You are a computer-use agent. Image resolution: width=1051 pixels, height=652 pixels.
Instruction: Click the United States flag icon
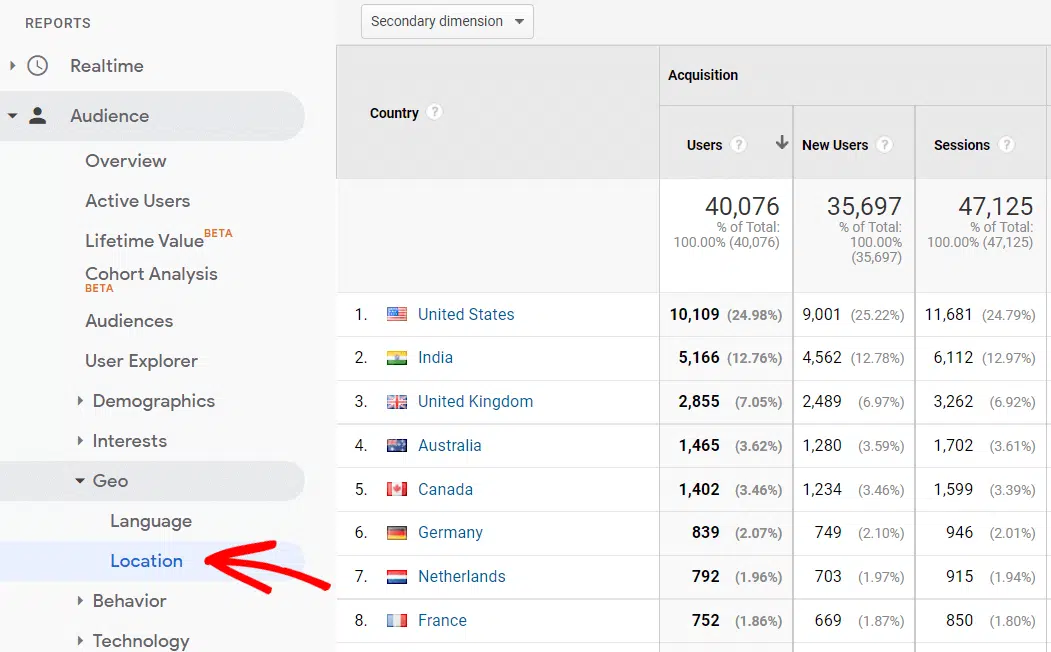coord(397,314)
